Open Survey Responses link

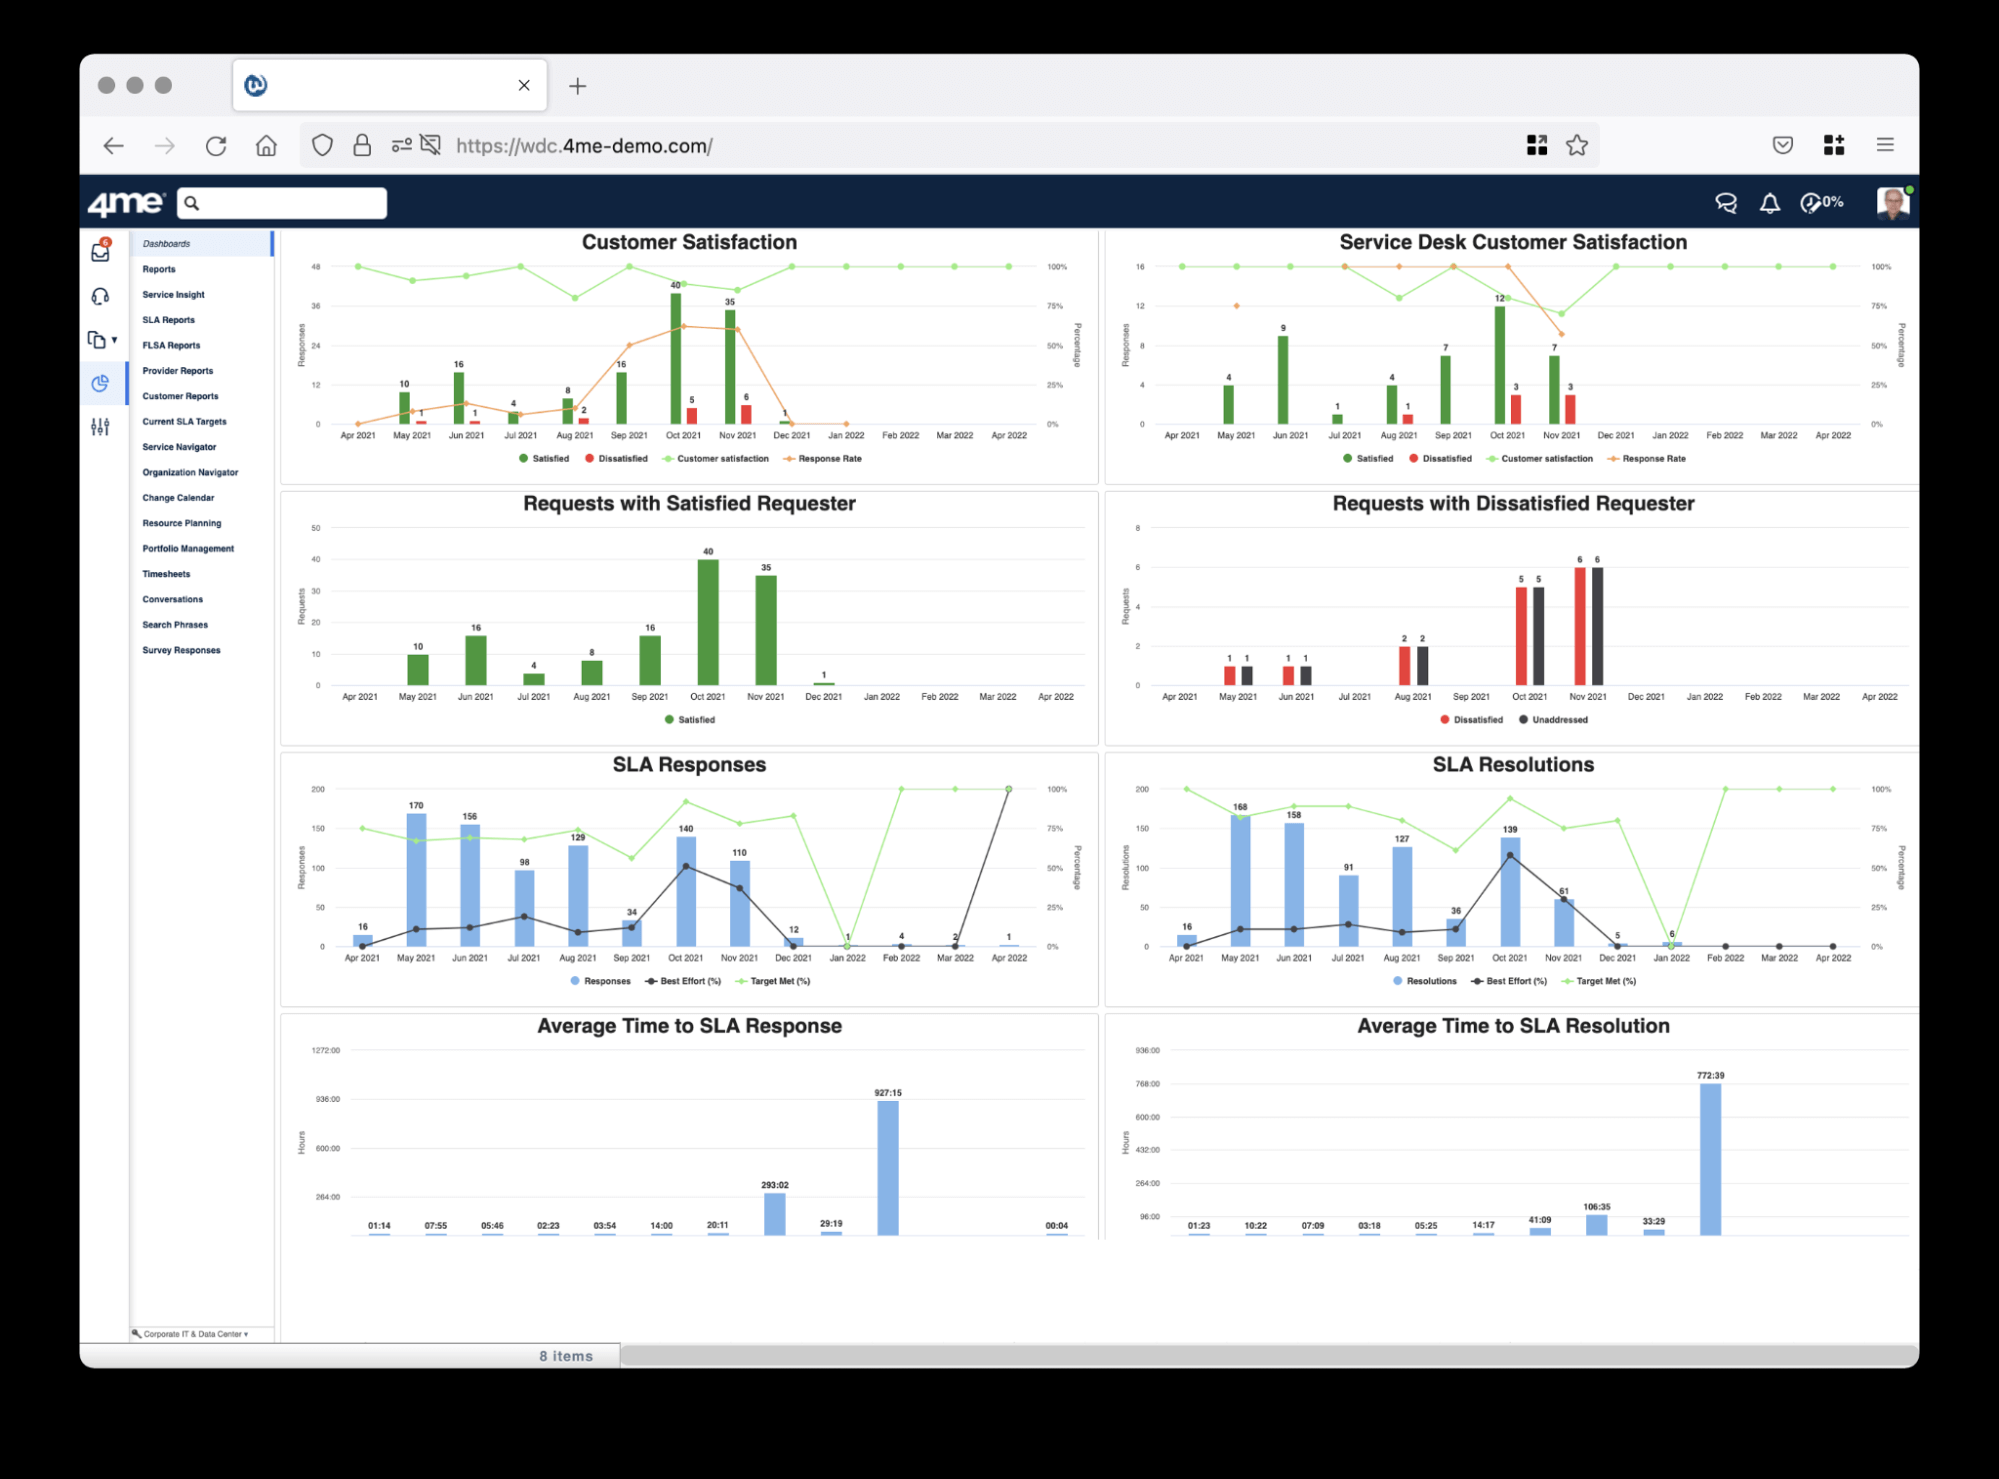tap(181, 650)
